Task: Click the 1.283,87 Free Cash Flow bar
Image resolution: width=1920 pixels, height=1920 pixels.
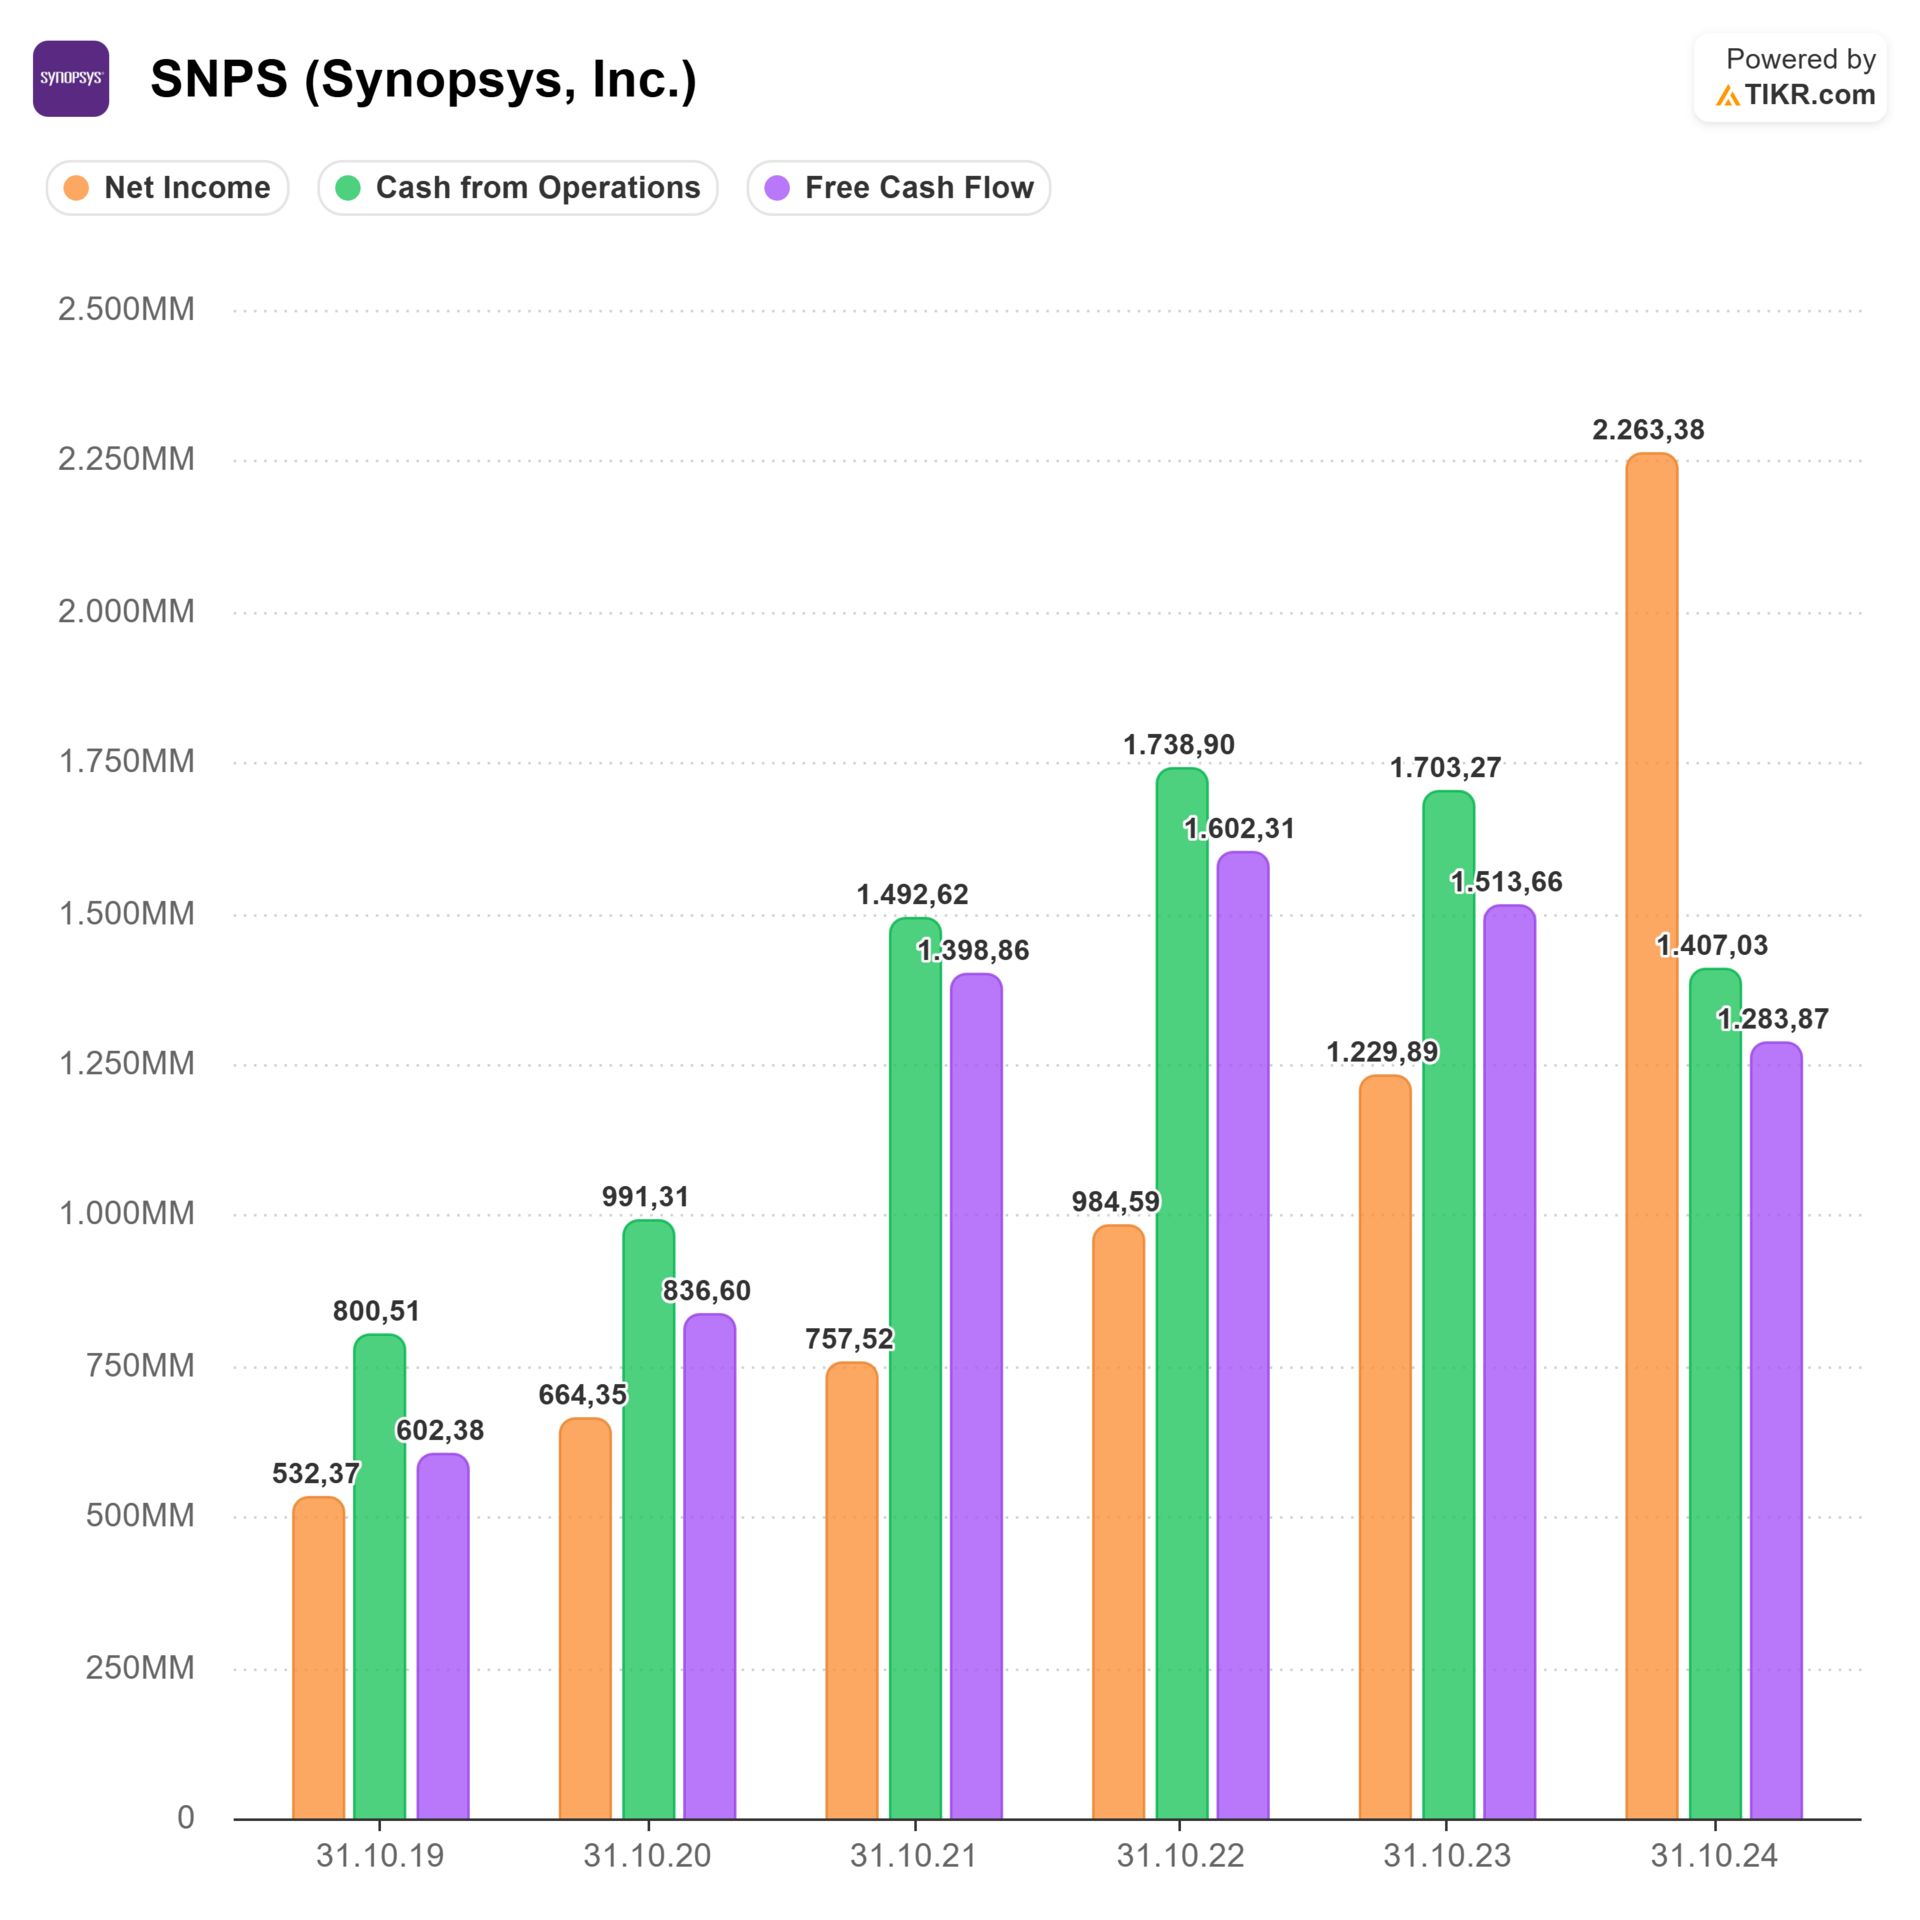Action: click(1776, 1430)
